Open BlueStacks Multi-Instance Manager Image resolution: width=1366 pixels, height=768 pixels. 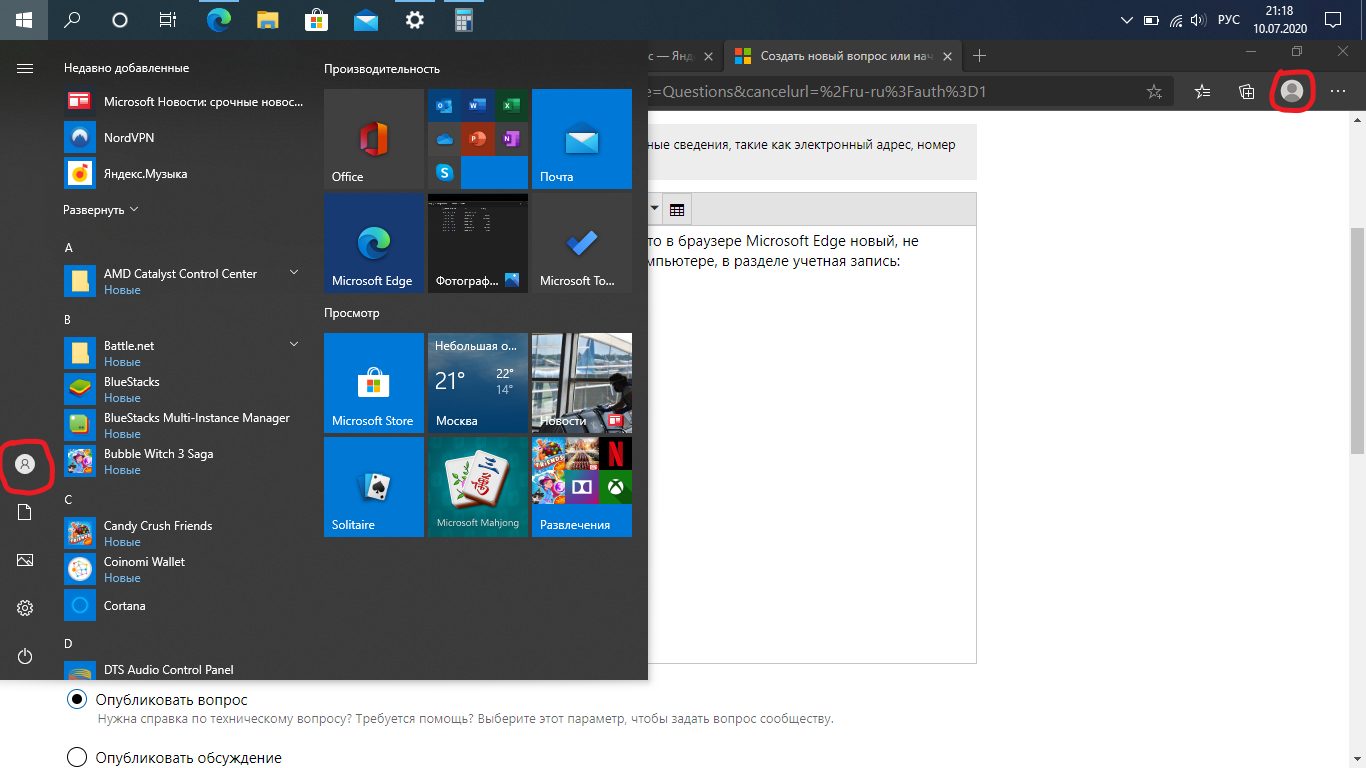[184, 425]
